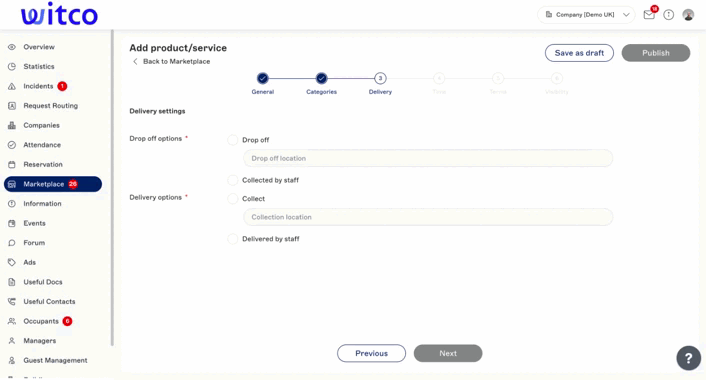Click the Companies building icon

tap(12, 125)
